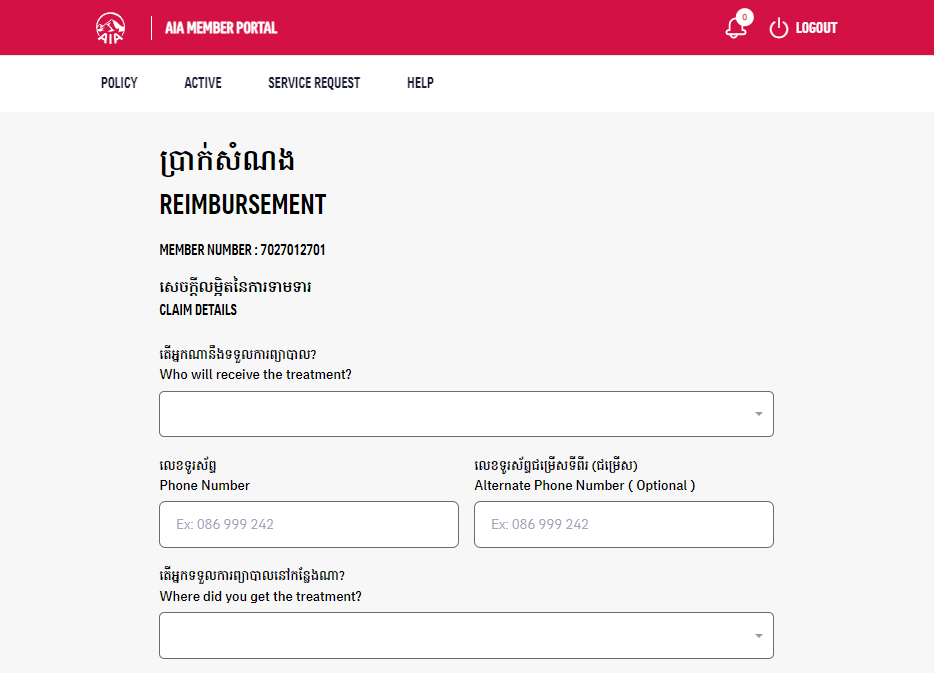
Task: Open the notification bell icon
Action: (x=736, y=29)
